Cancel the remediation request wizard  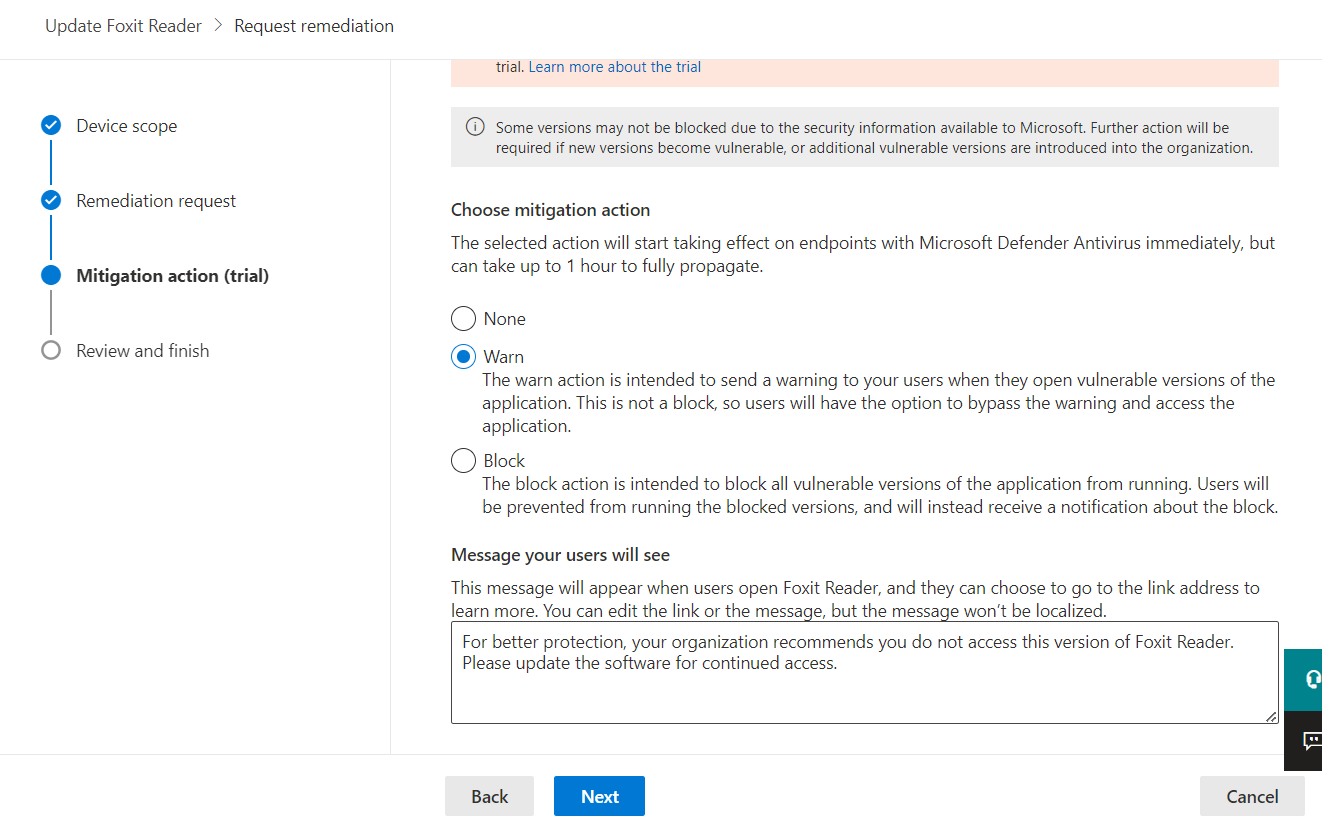tap(1252, 797)
